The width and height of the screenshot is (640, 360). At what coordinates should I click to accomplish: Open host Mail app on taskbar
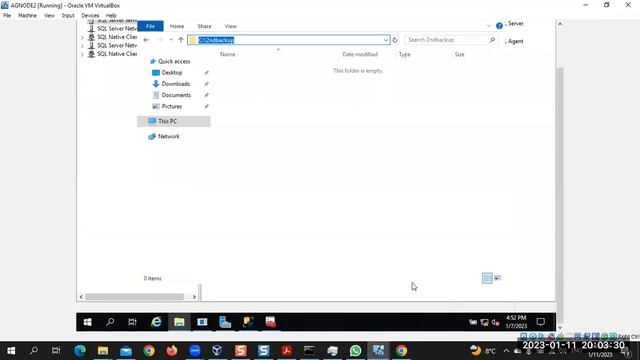[x=126, y=351]
